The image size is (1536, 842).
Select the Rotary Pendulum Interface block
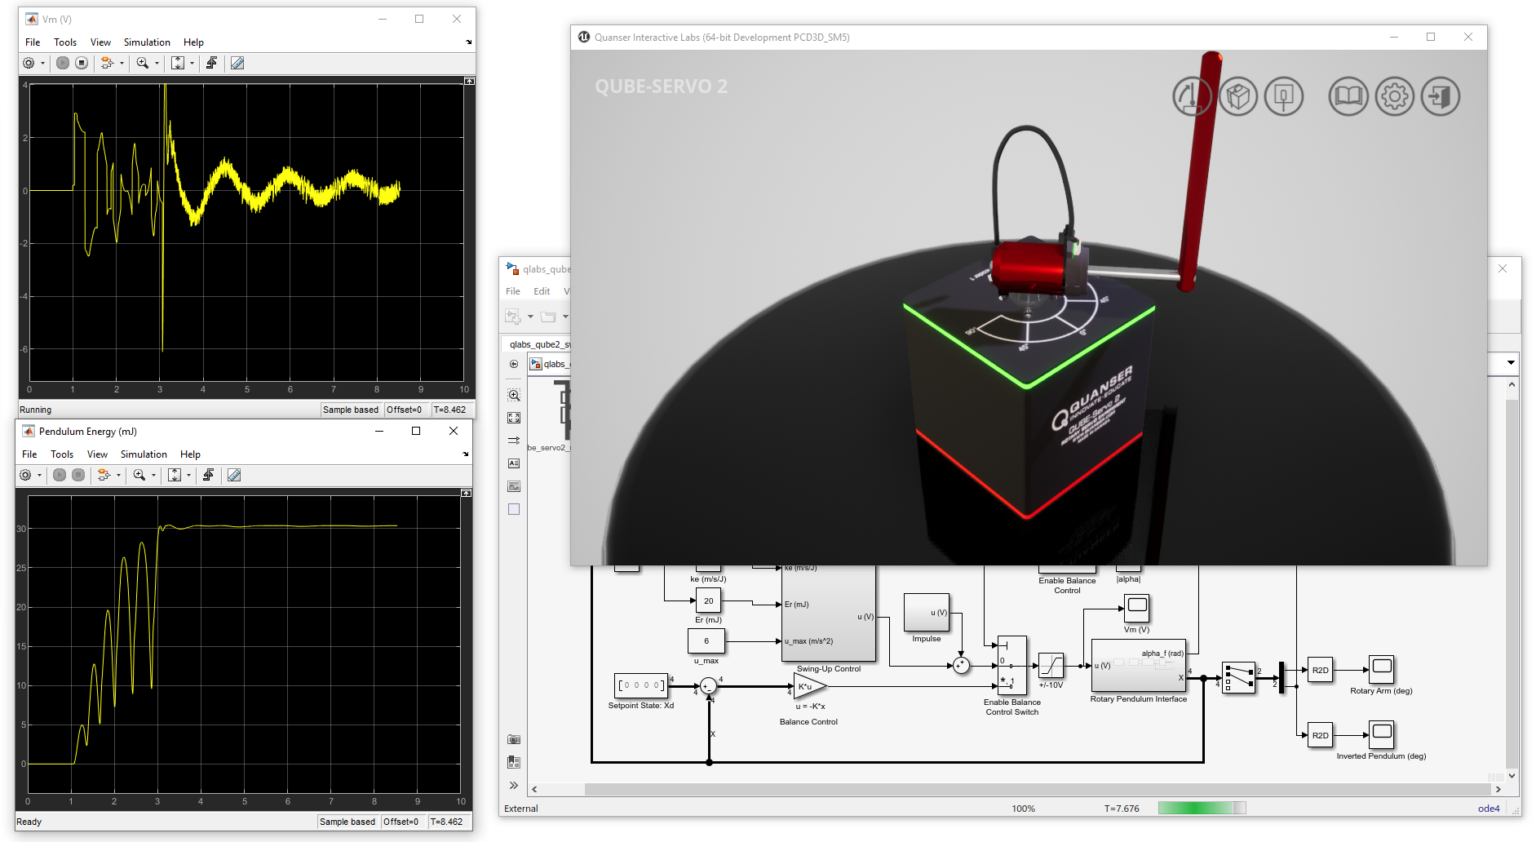(x=1138, y=666)
